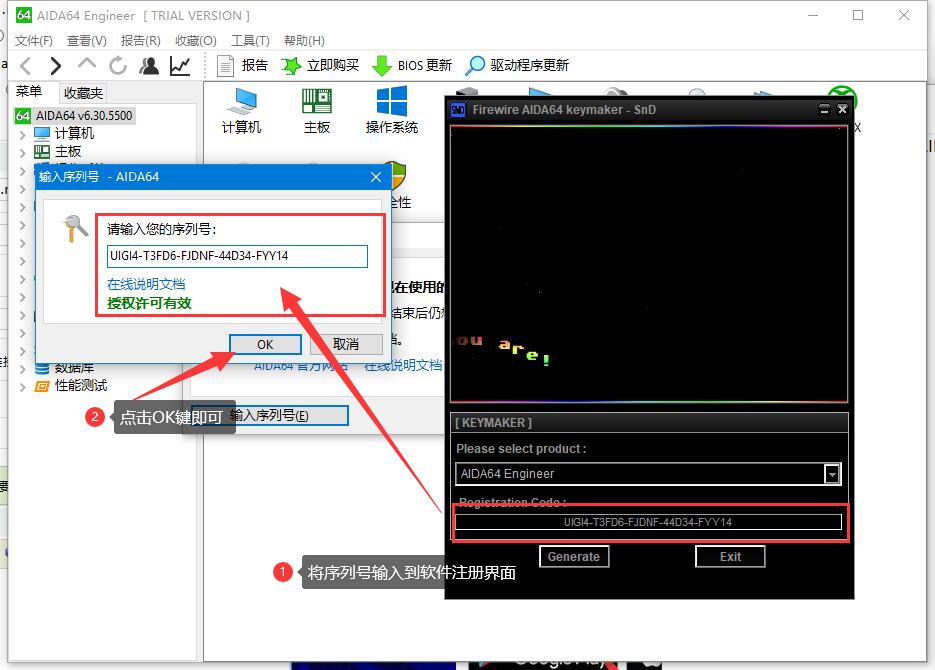The image size is (935, 670).
Task: Open the user management icon
Action: click(149, 66)
